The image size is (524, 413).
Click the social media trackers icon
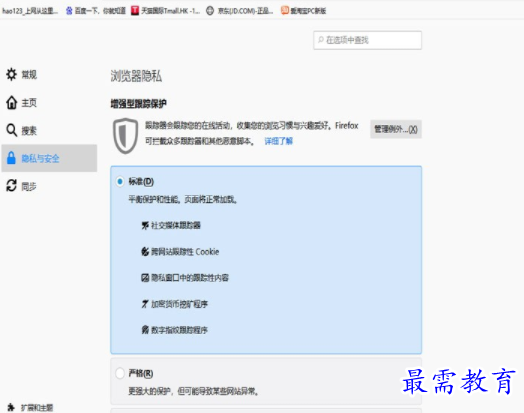[145, 226]
